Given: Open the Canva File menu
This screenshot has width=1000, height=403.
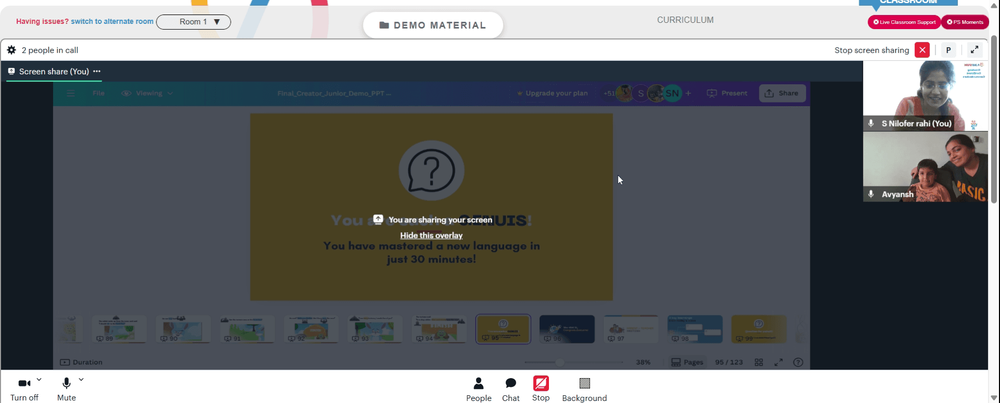Looking at the screenshot, I should (x=98, y=93).
